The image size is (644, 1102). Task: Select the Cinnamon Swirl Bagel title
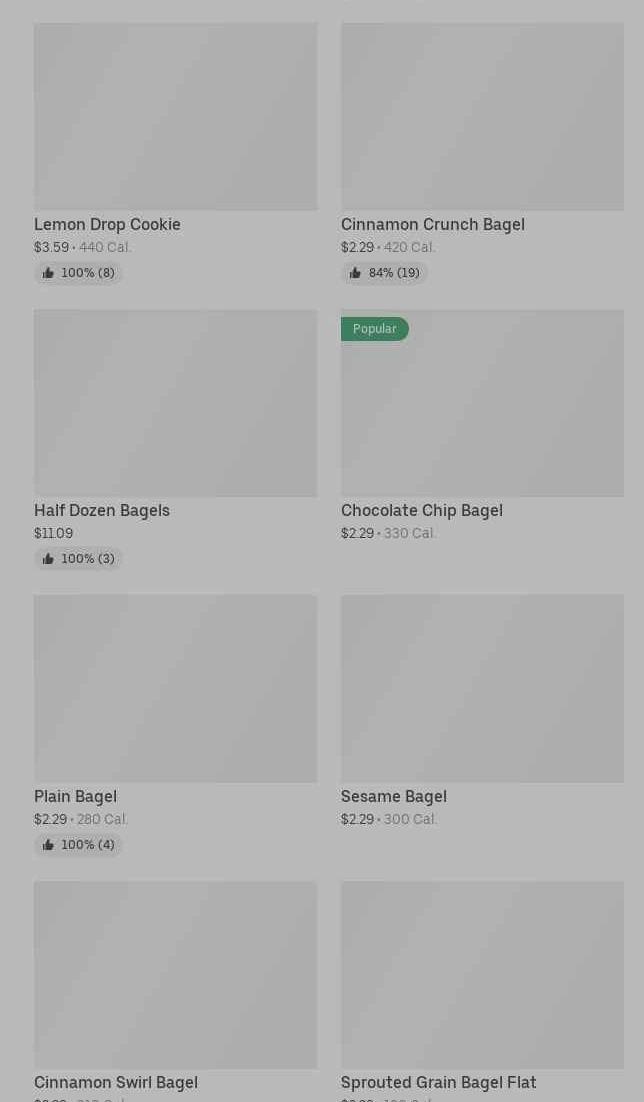point(115,1082)
